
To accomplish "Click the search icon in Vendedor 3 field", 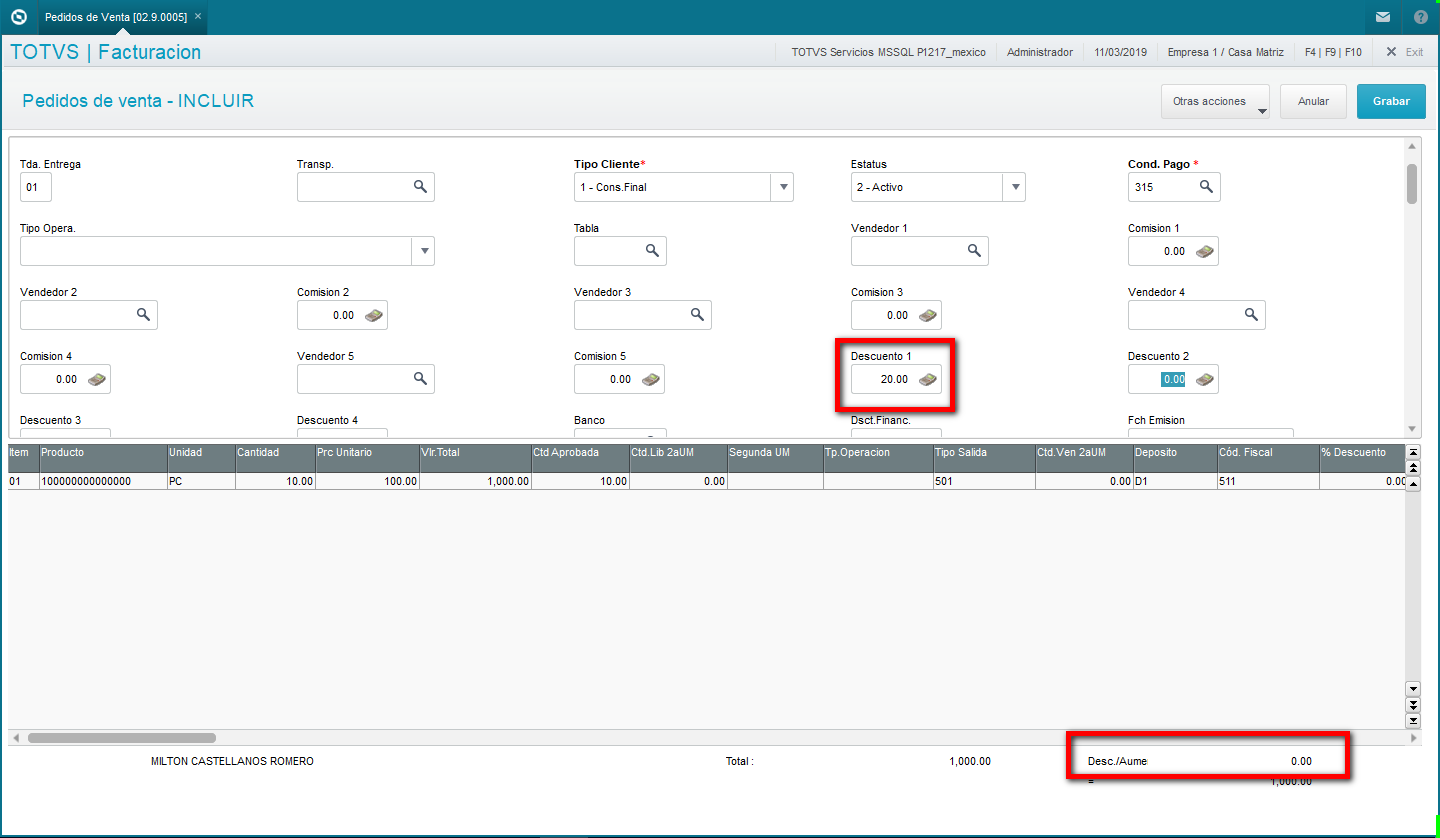I will [x=697, y=315].
